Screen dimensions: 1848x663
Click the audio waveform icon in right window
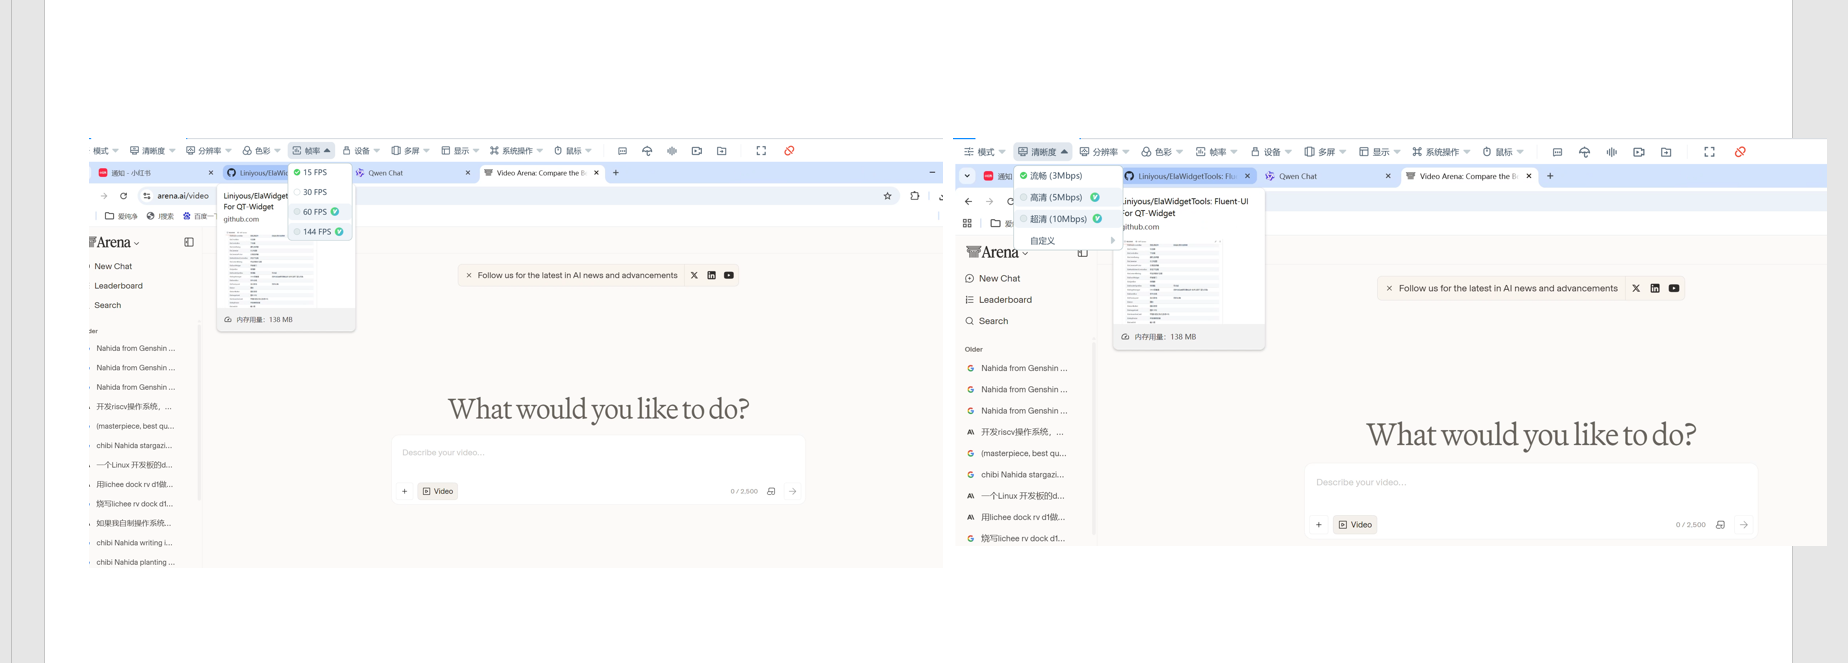point(1611,152)
